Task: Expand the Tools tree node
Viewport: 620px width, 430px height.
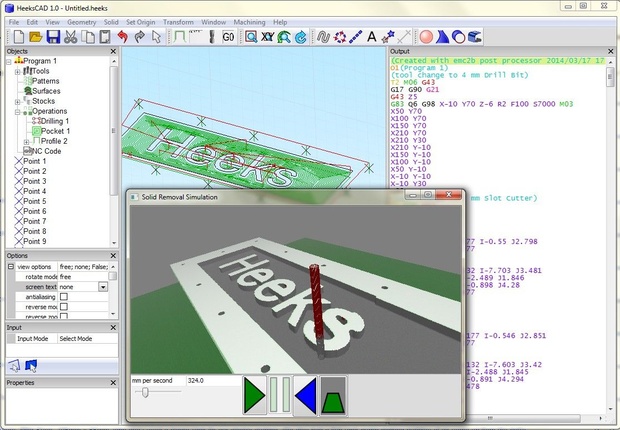Action: (17, 72)
